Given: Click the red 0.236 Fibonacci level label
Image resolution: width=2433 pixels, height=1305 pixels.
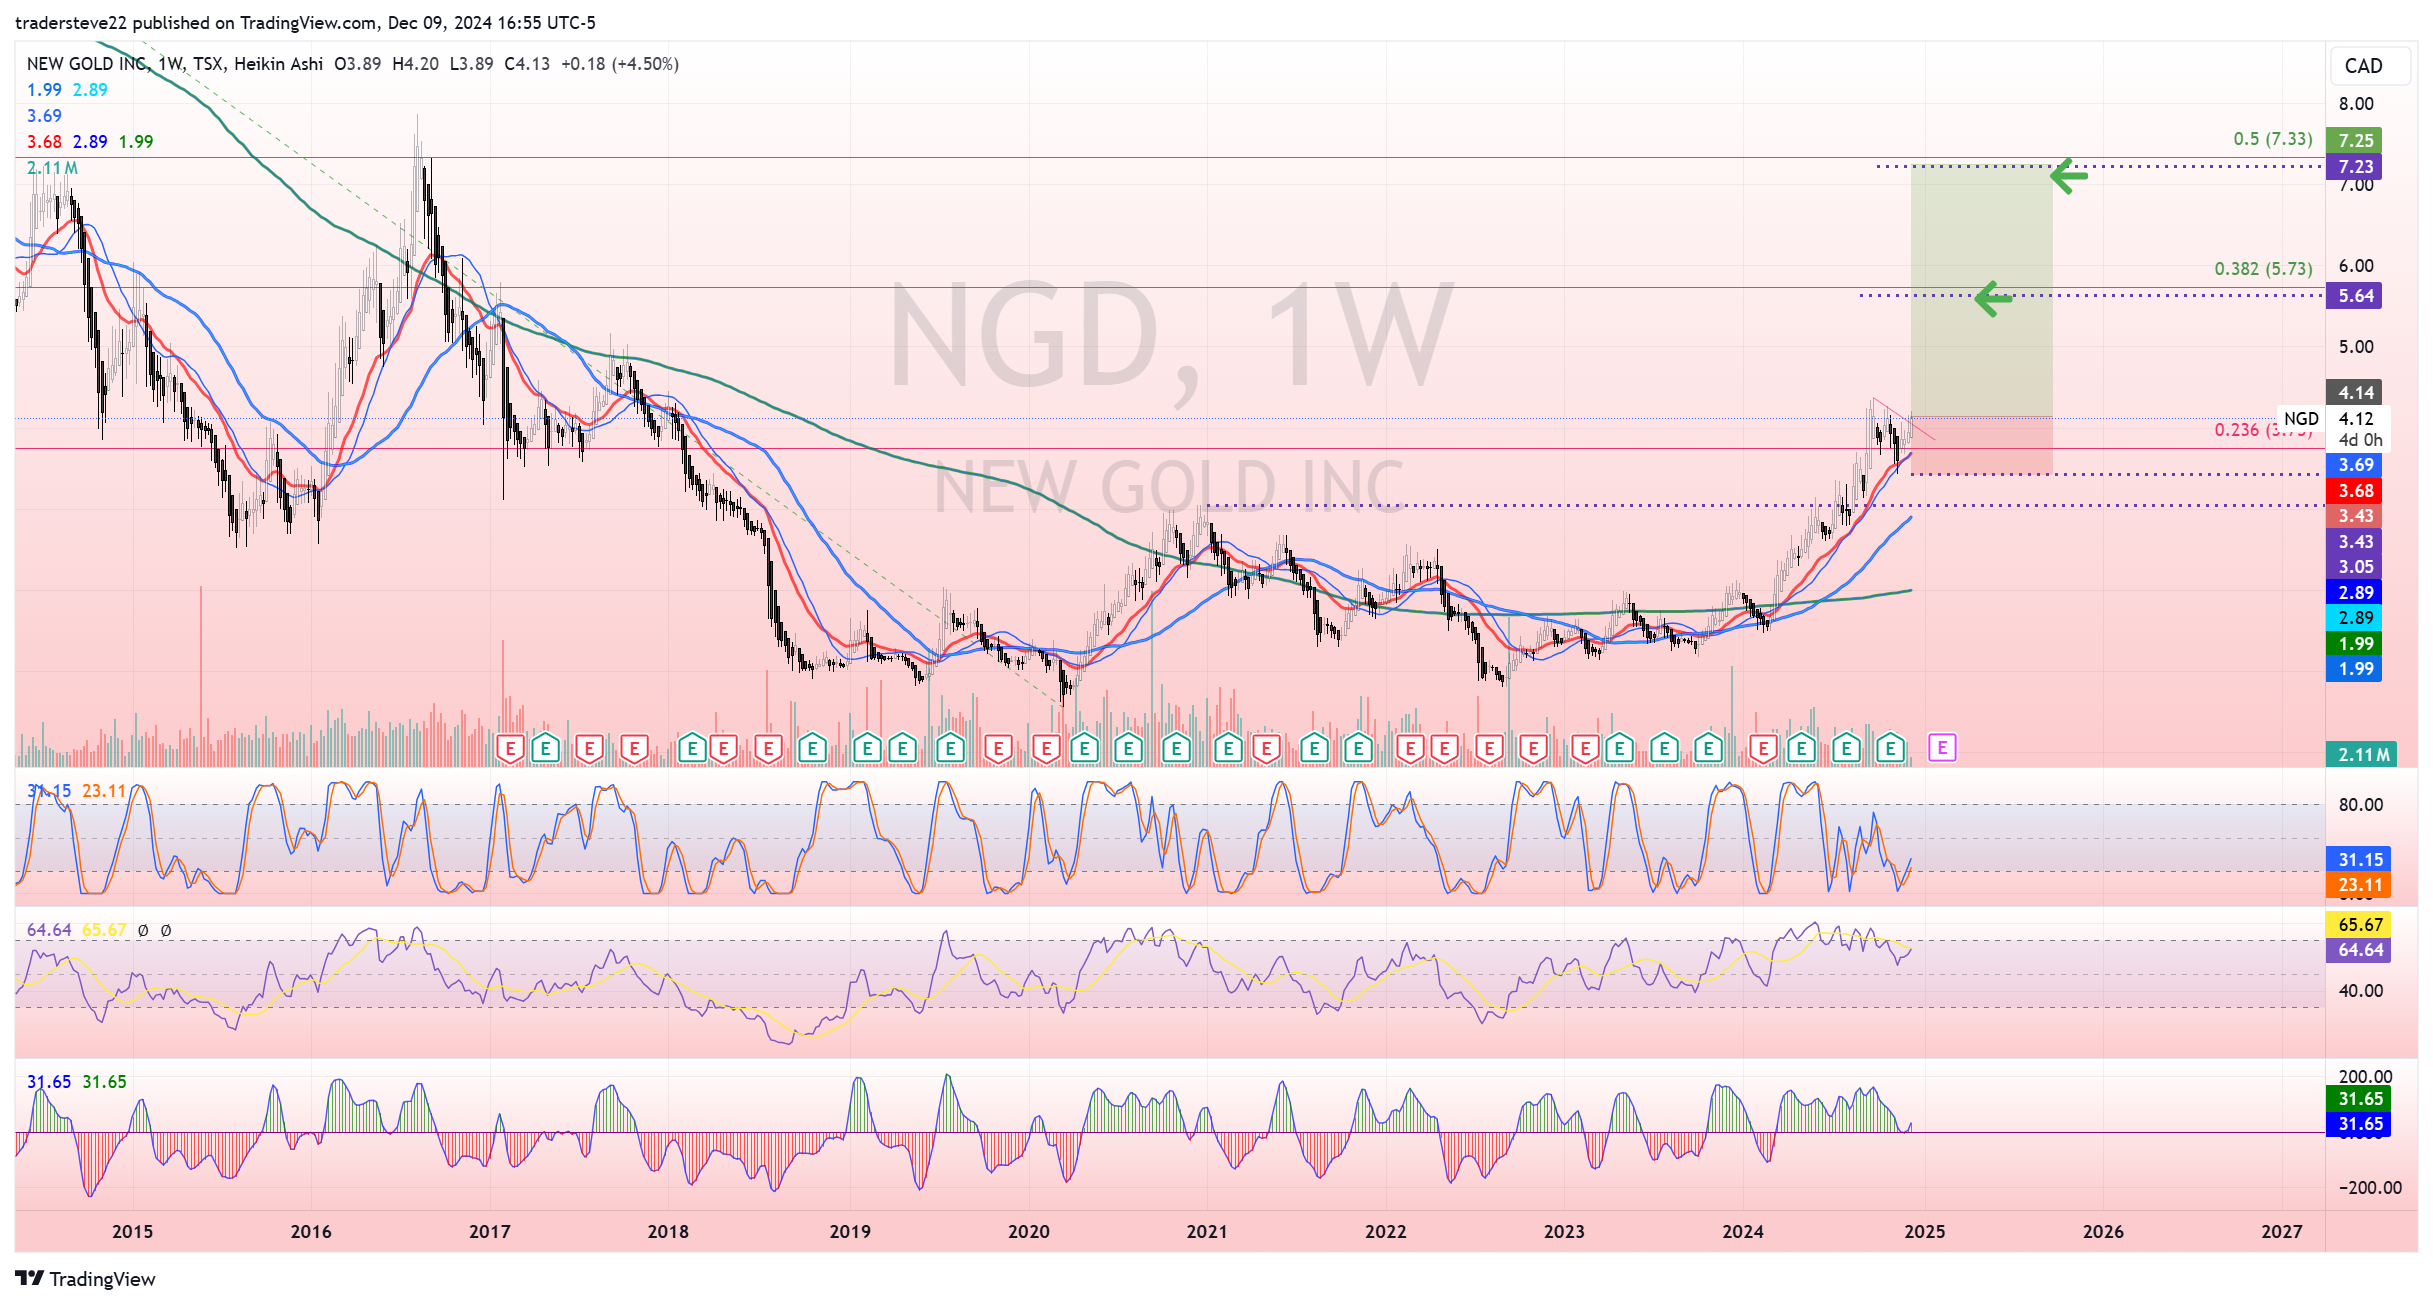Looking at the screenshot, I should 2262,430.
